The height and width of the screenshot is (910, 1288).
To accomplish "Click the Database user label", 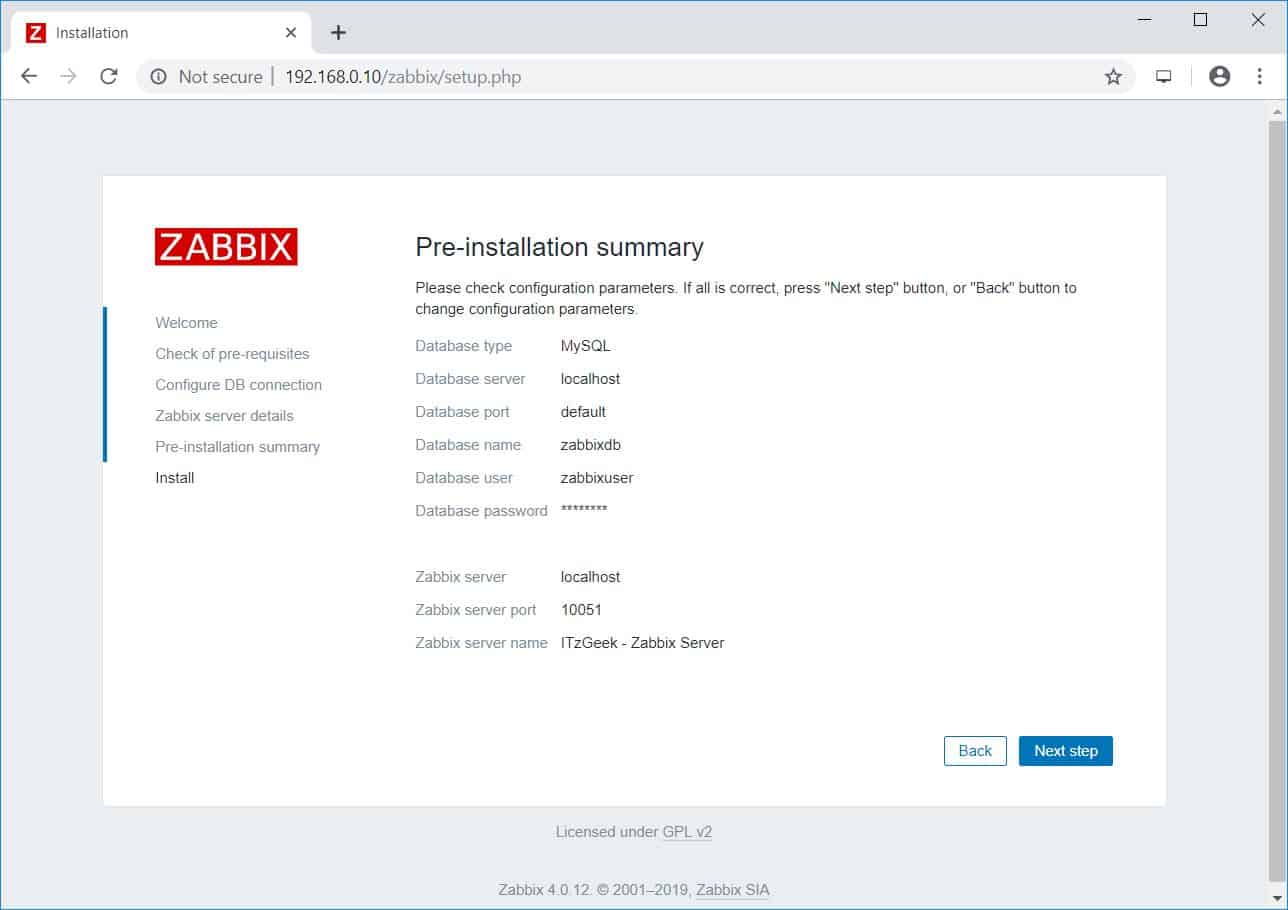I will point(464,478).
